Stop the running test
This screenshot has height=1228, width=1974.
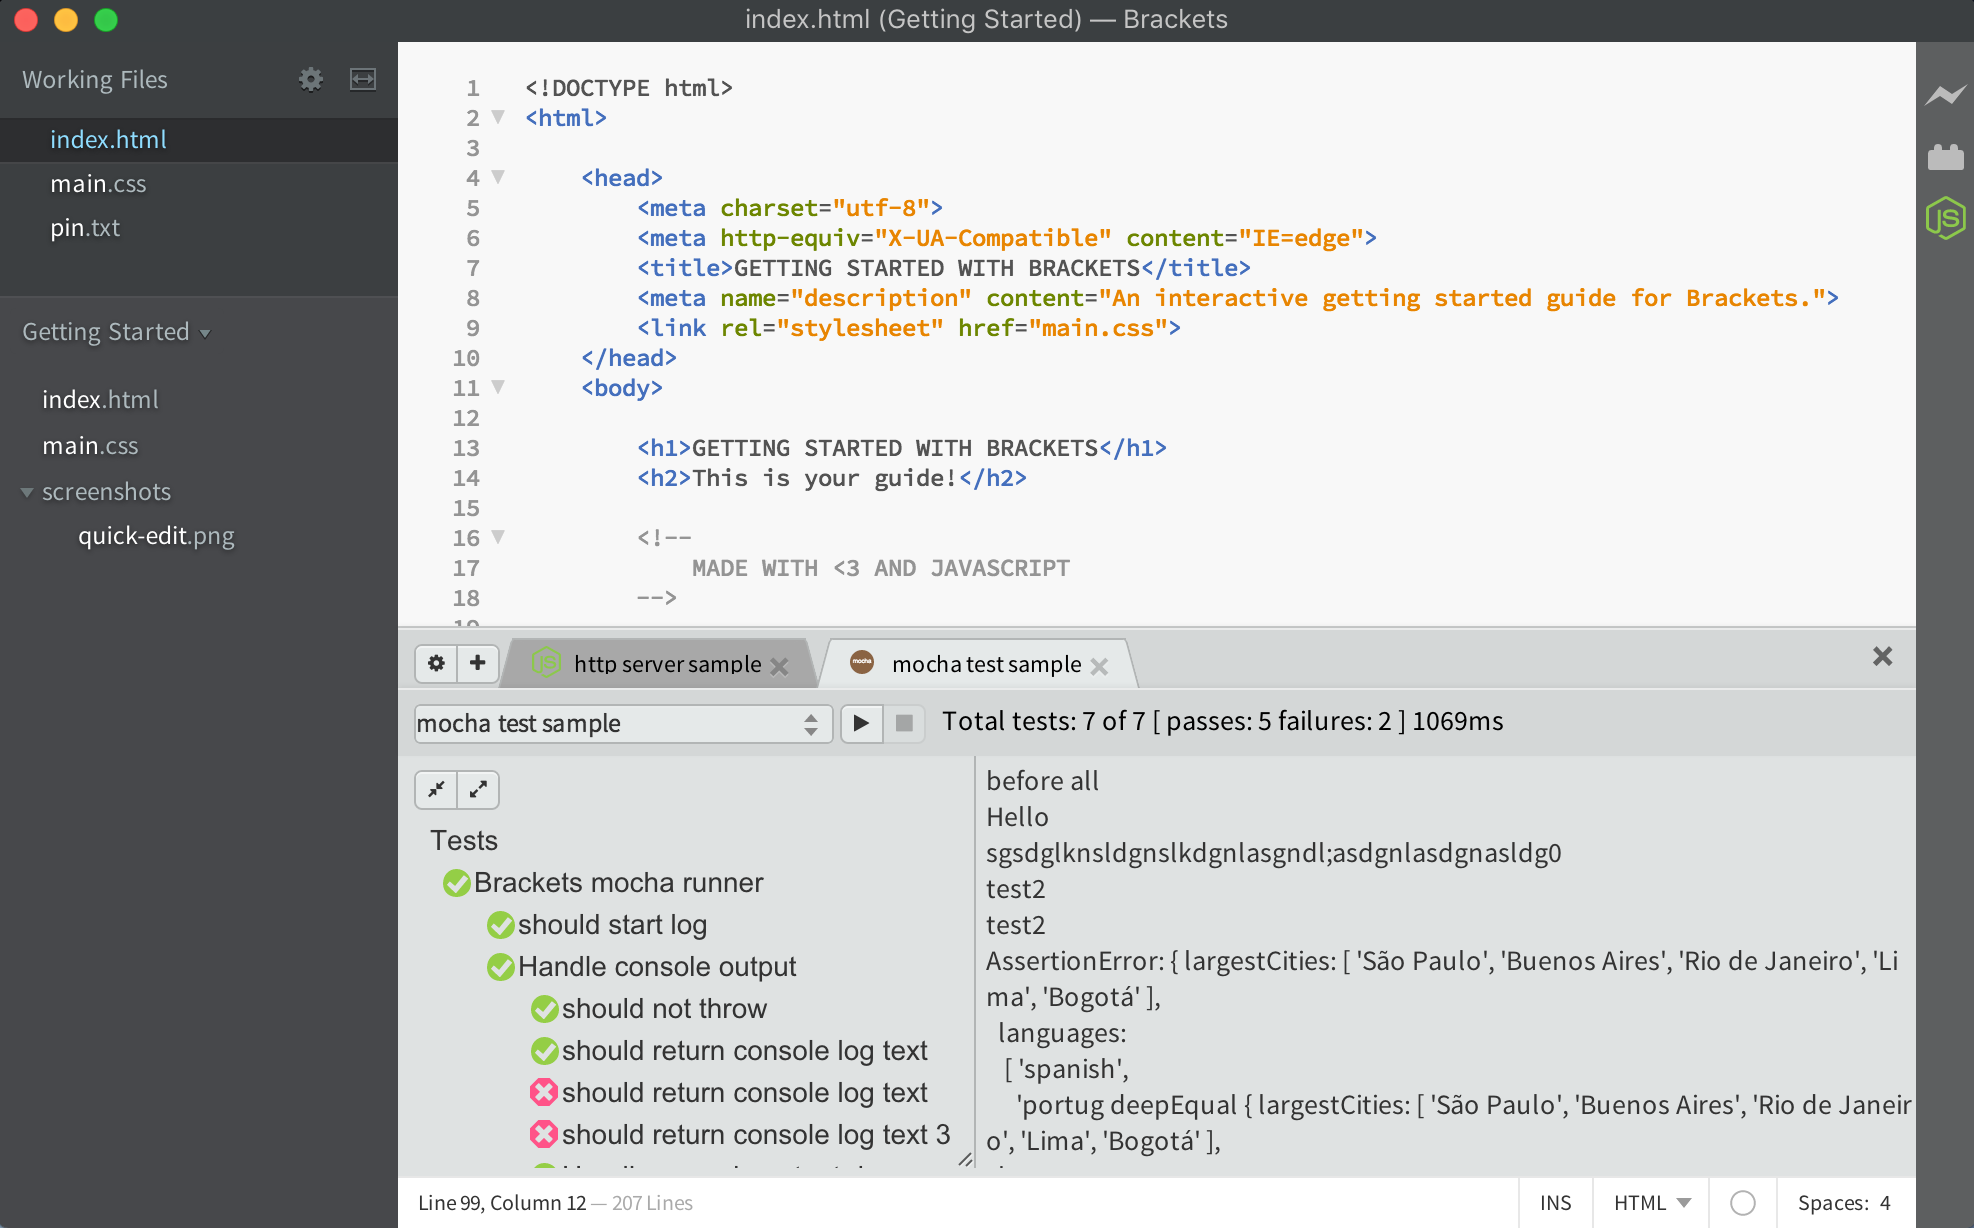tap(904, 723)
